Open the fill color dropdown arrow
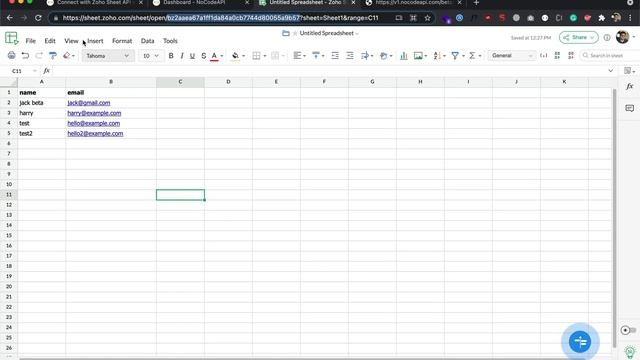 coord(244,56)
